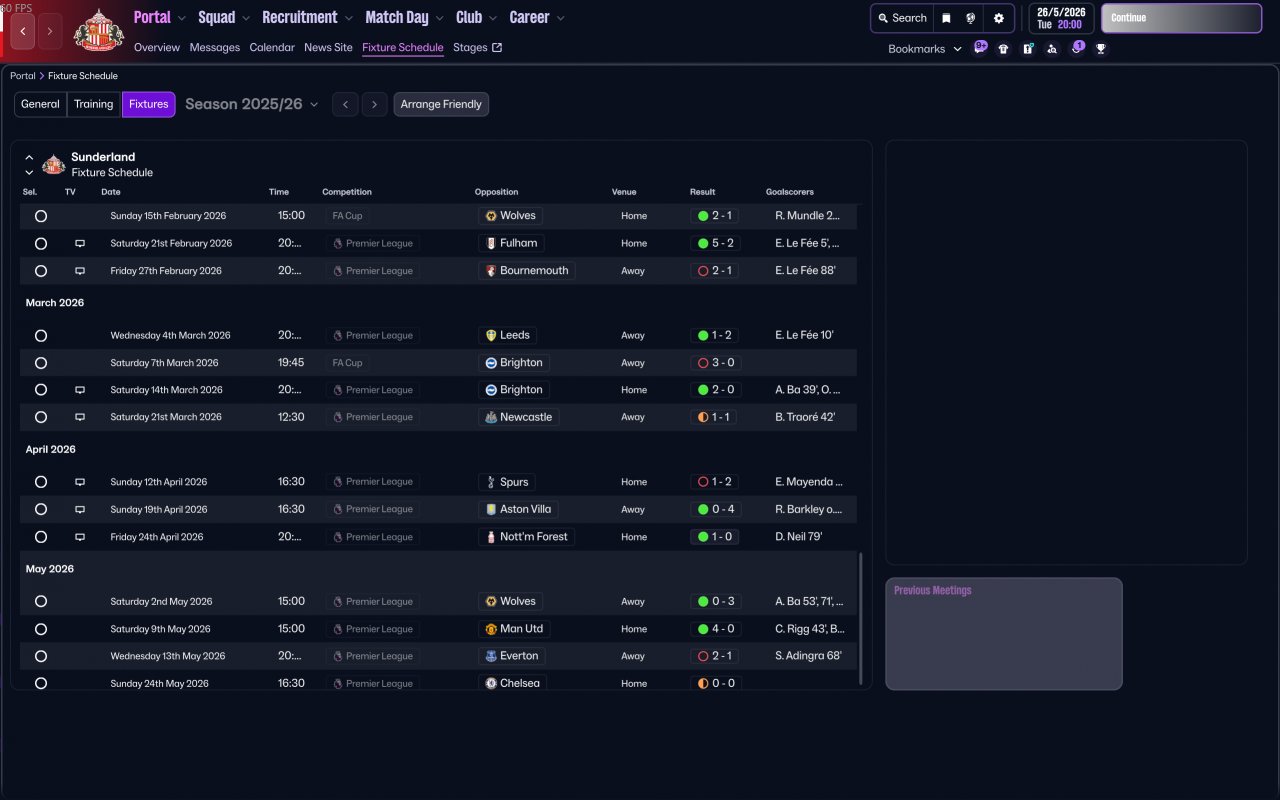Select the Wolves FA Cup fixture radio

41,216
